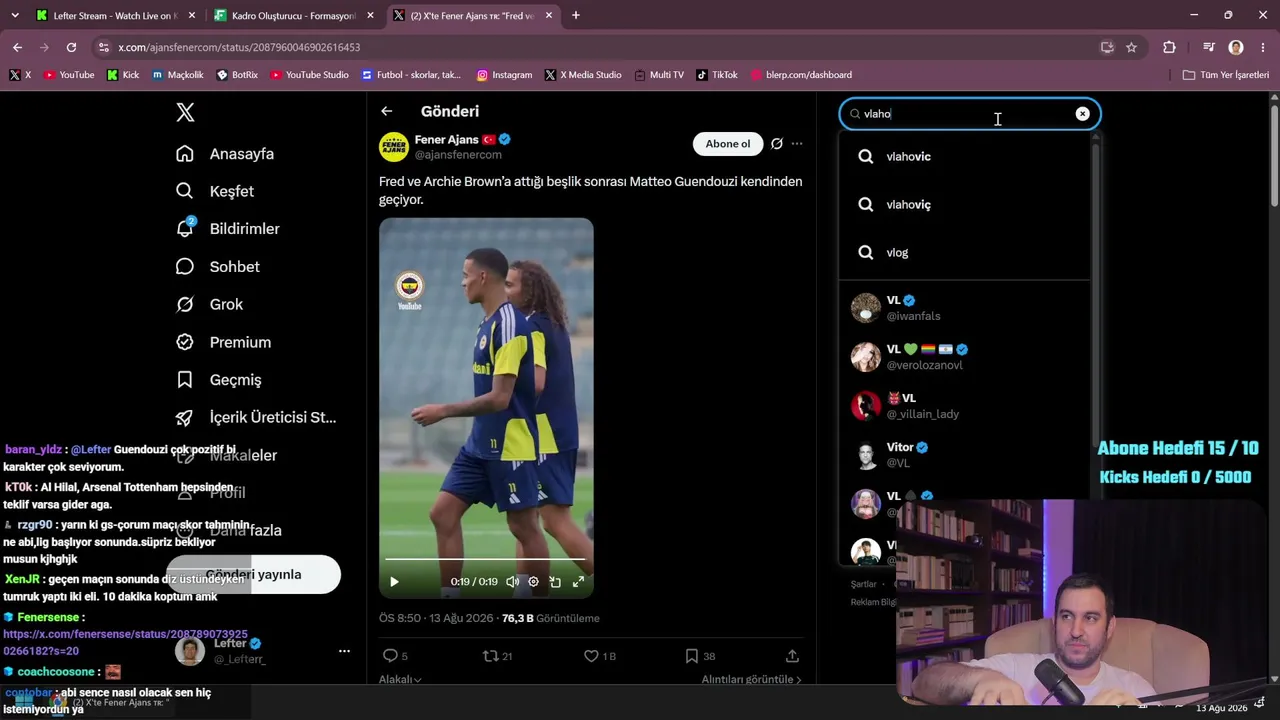Play the Fenerbahçe training video

coord(394,581)
